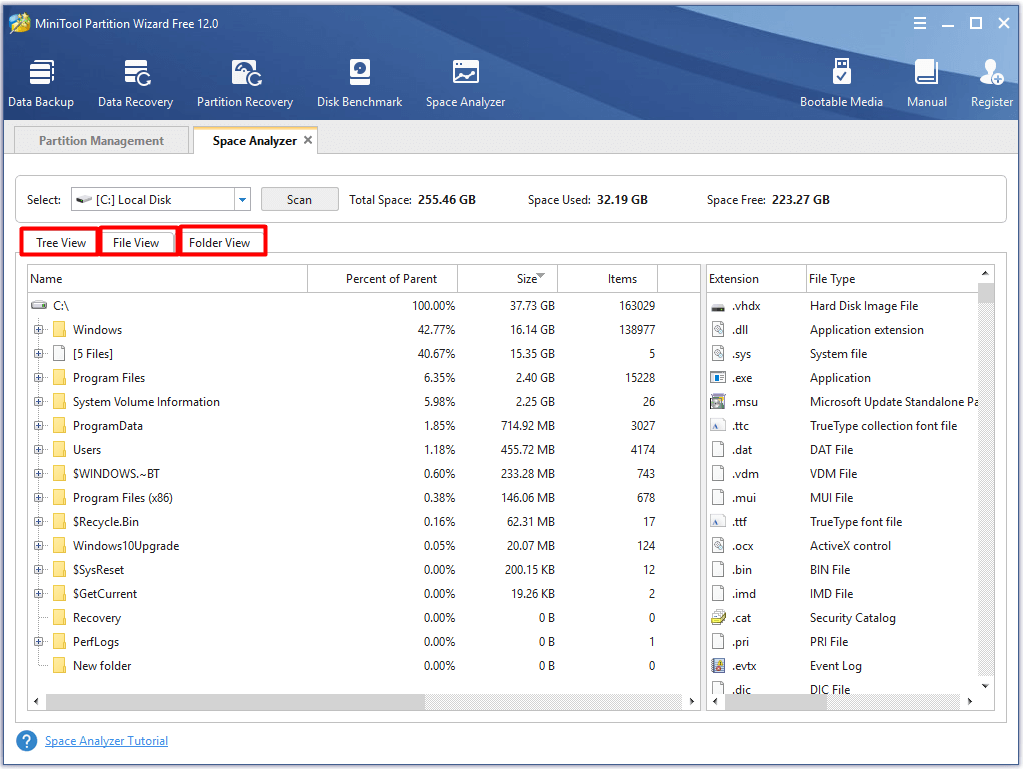Expand the PerfLogs folder node

[38, 642]
